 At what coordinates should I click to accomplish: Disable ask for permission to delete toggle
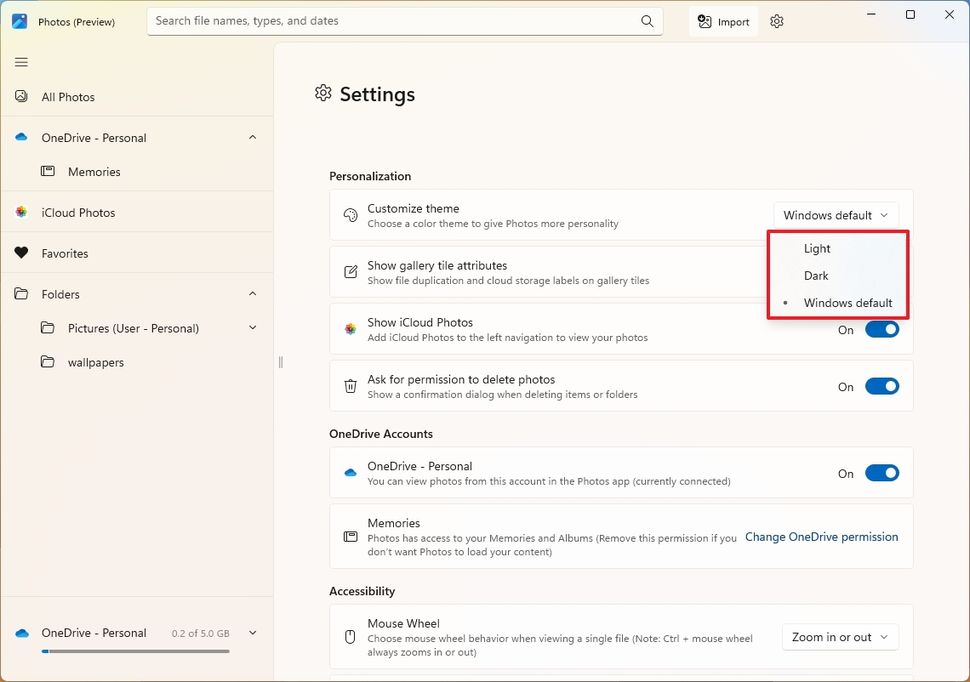click(x=881, y=387)
